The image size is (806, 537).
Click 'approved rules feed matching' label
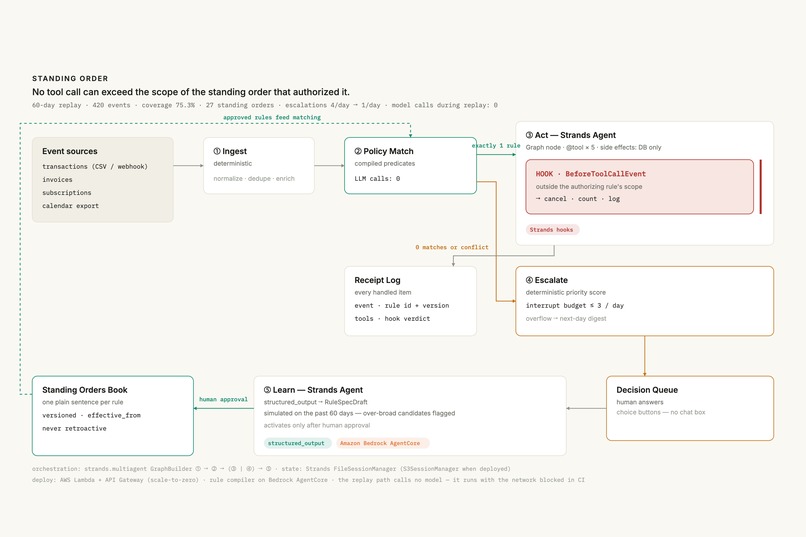click(x=272, y=117)
